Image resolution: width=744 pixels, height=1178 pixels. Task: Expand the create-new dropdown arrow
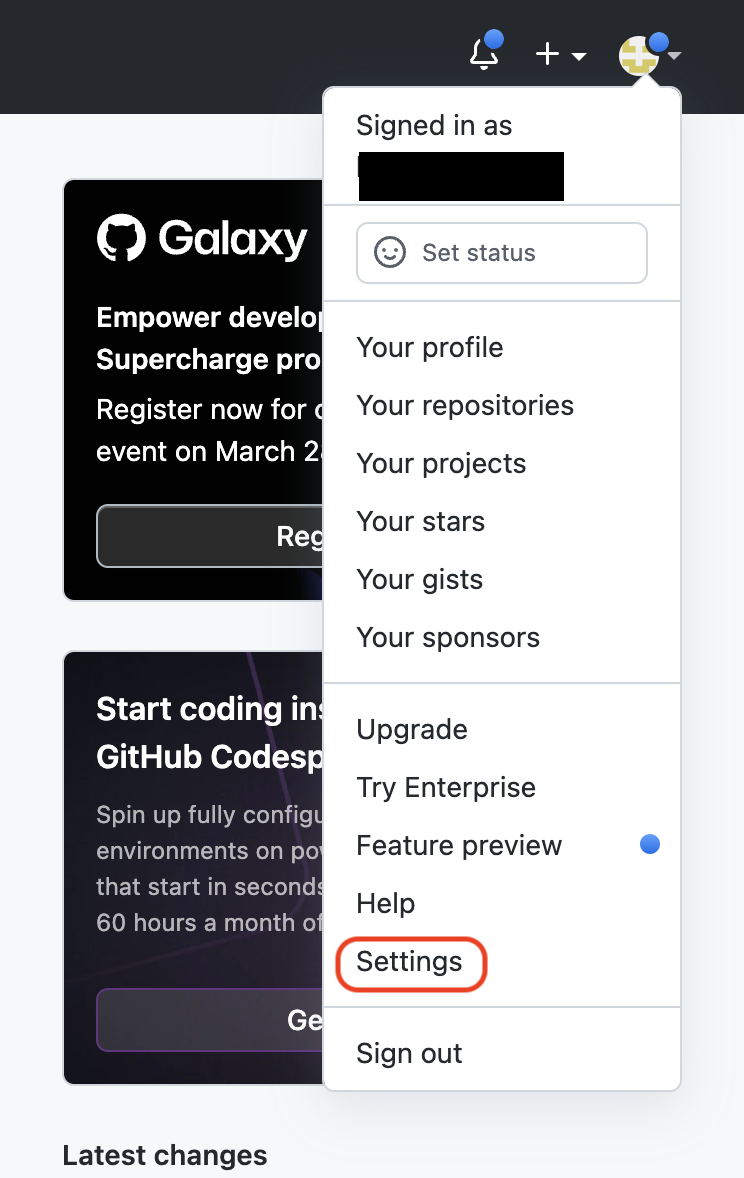(x=579, y=56)
